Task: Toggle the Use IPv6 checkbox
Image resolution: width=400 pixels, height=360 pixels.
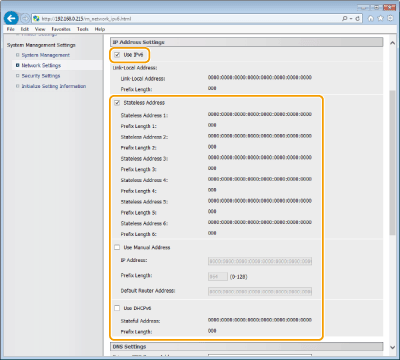Action: tap(117, 55)
